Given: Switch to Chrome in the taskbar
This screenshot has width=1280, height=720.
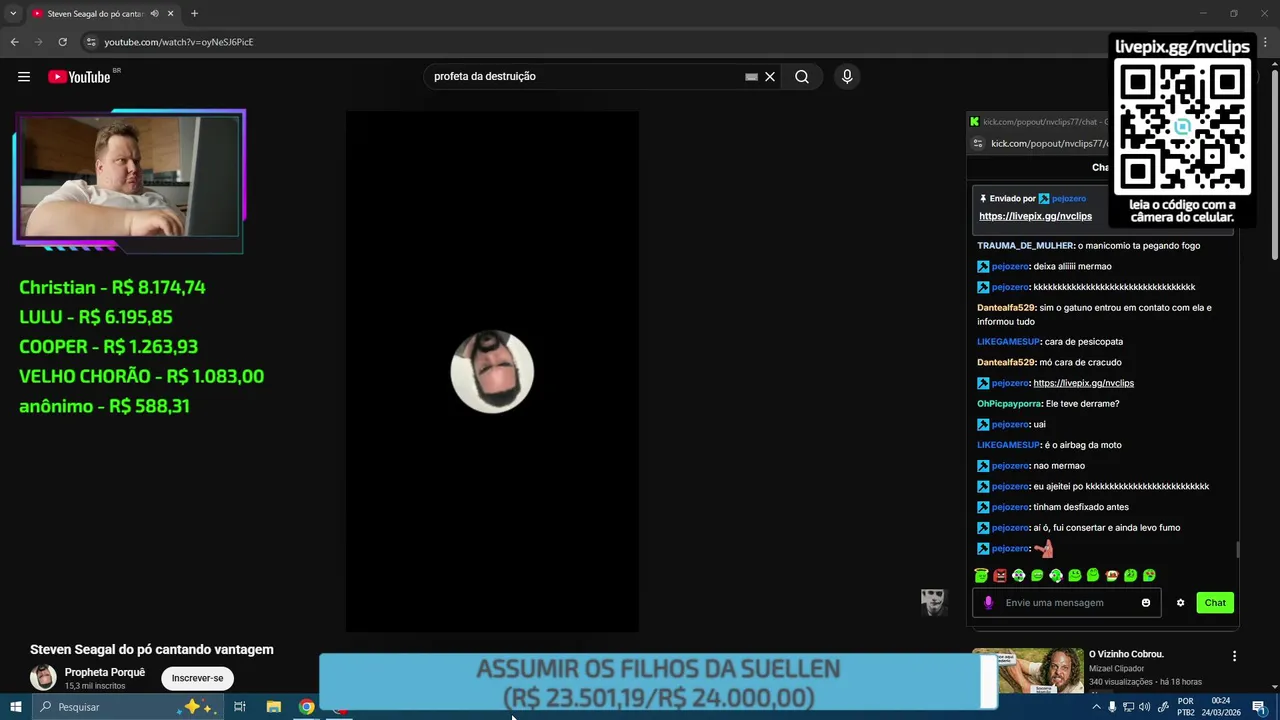Looking at the screenshot, I should pyautogui.click(x=306, y=707).
